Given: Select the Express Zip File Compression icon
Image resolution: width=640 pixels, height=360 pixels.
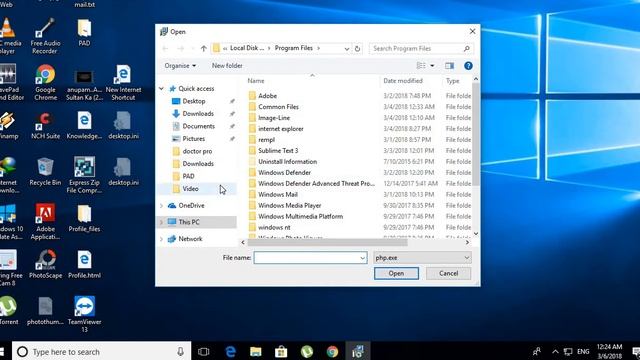Looking at the screenshot, I should coord(84,176).
